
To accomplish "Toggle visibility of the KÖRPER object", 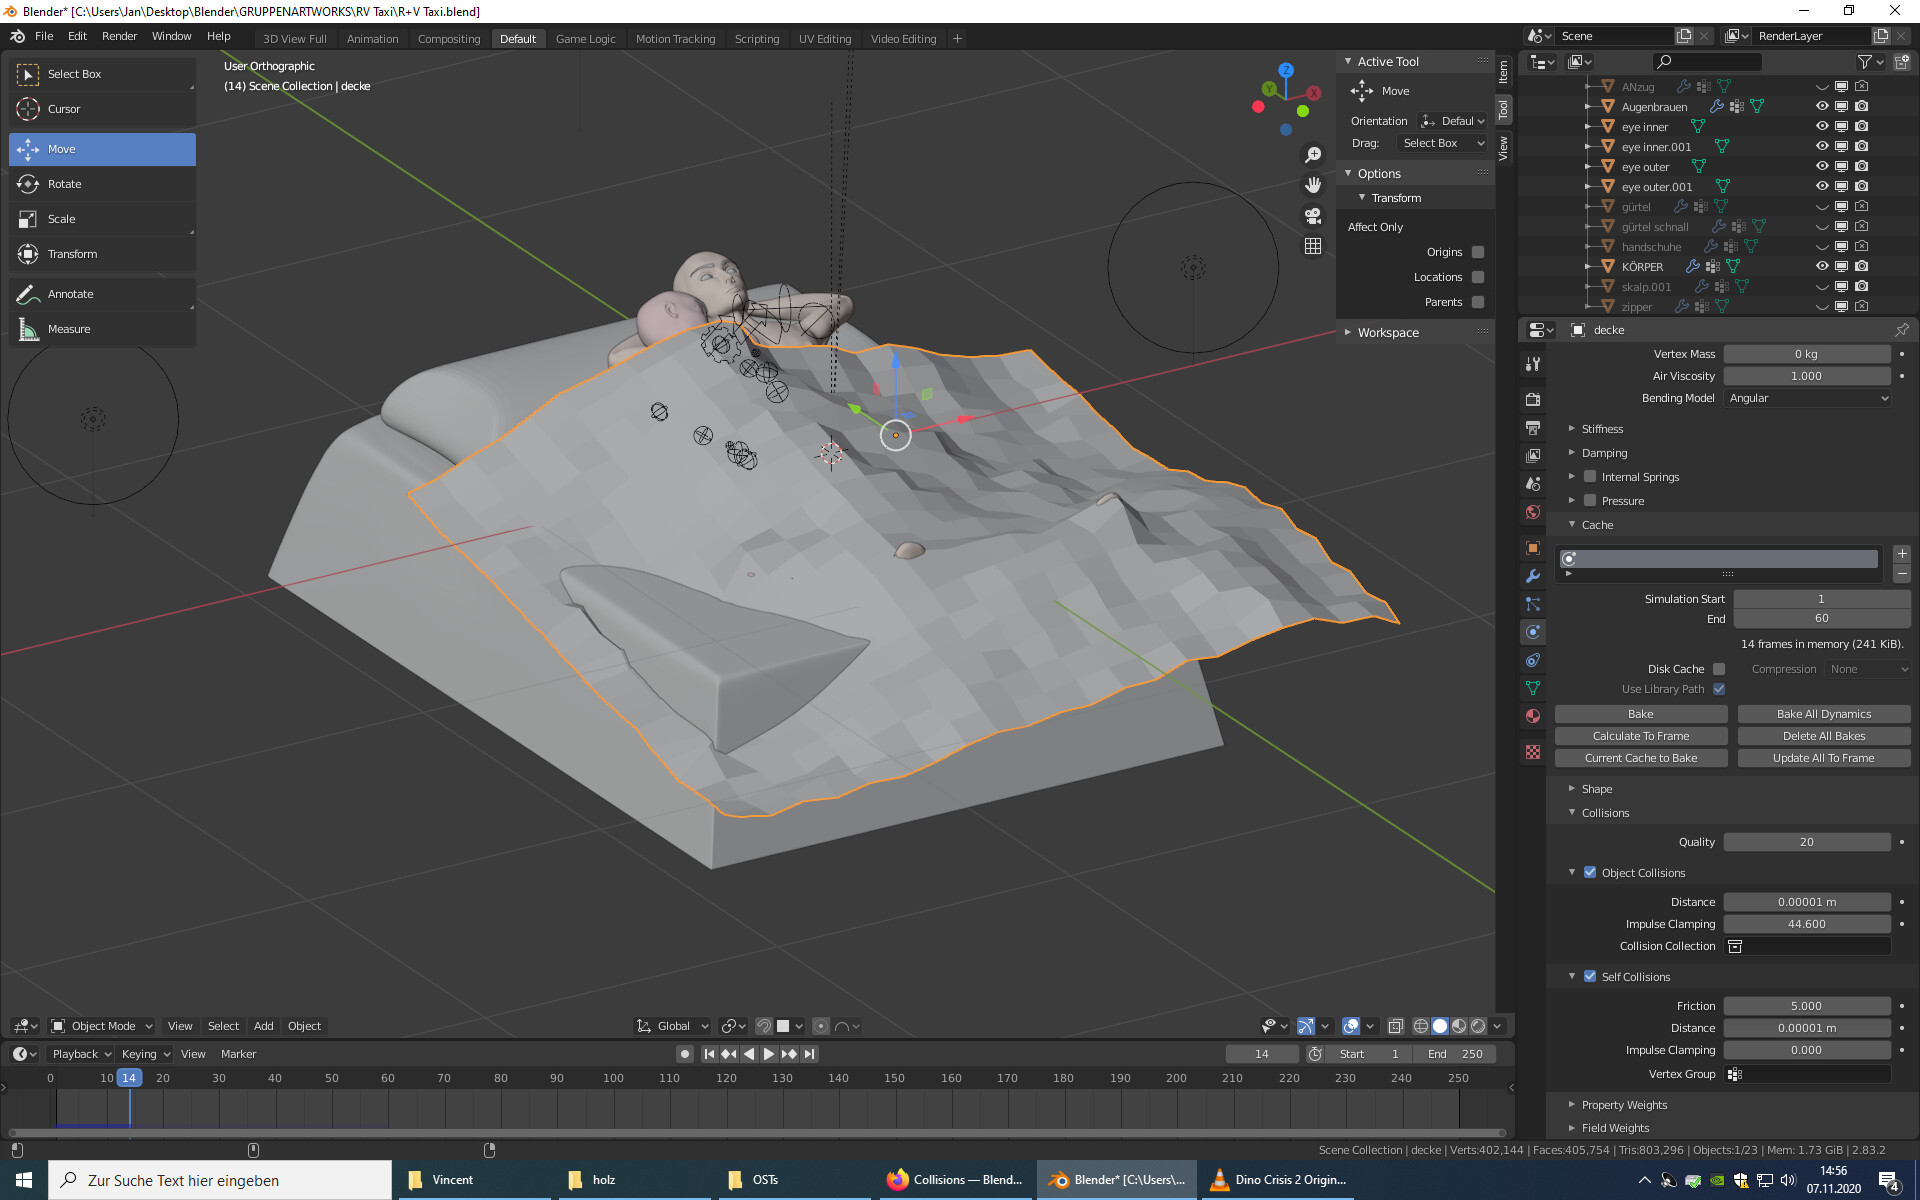I will coord(1821,266).
